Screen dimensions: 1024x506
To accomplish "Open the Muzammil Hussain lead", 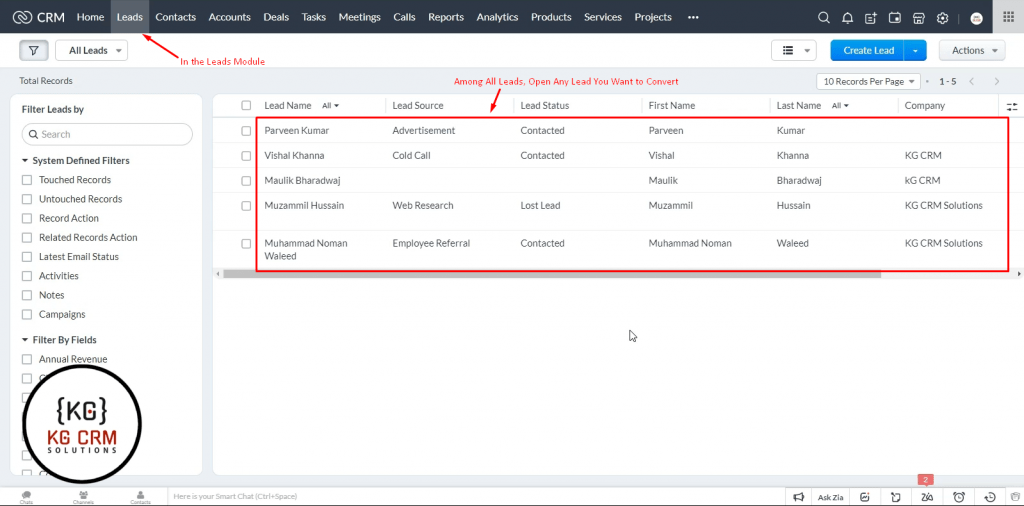I will 304,206.
